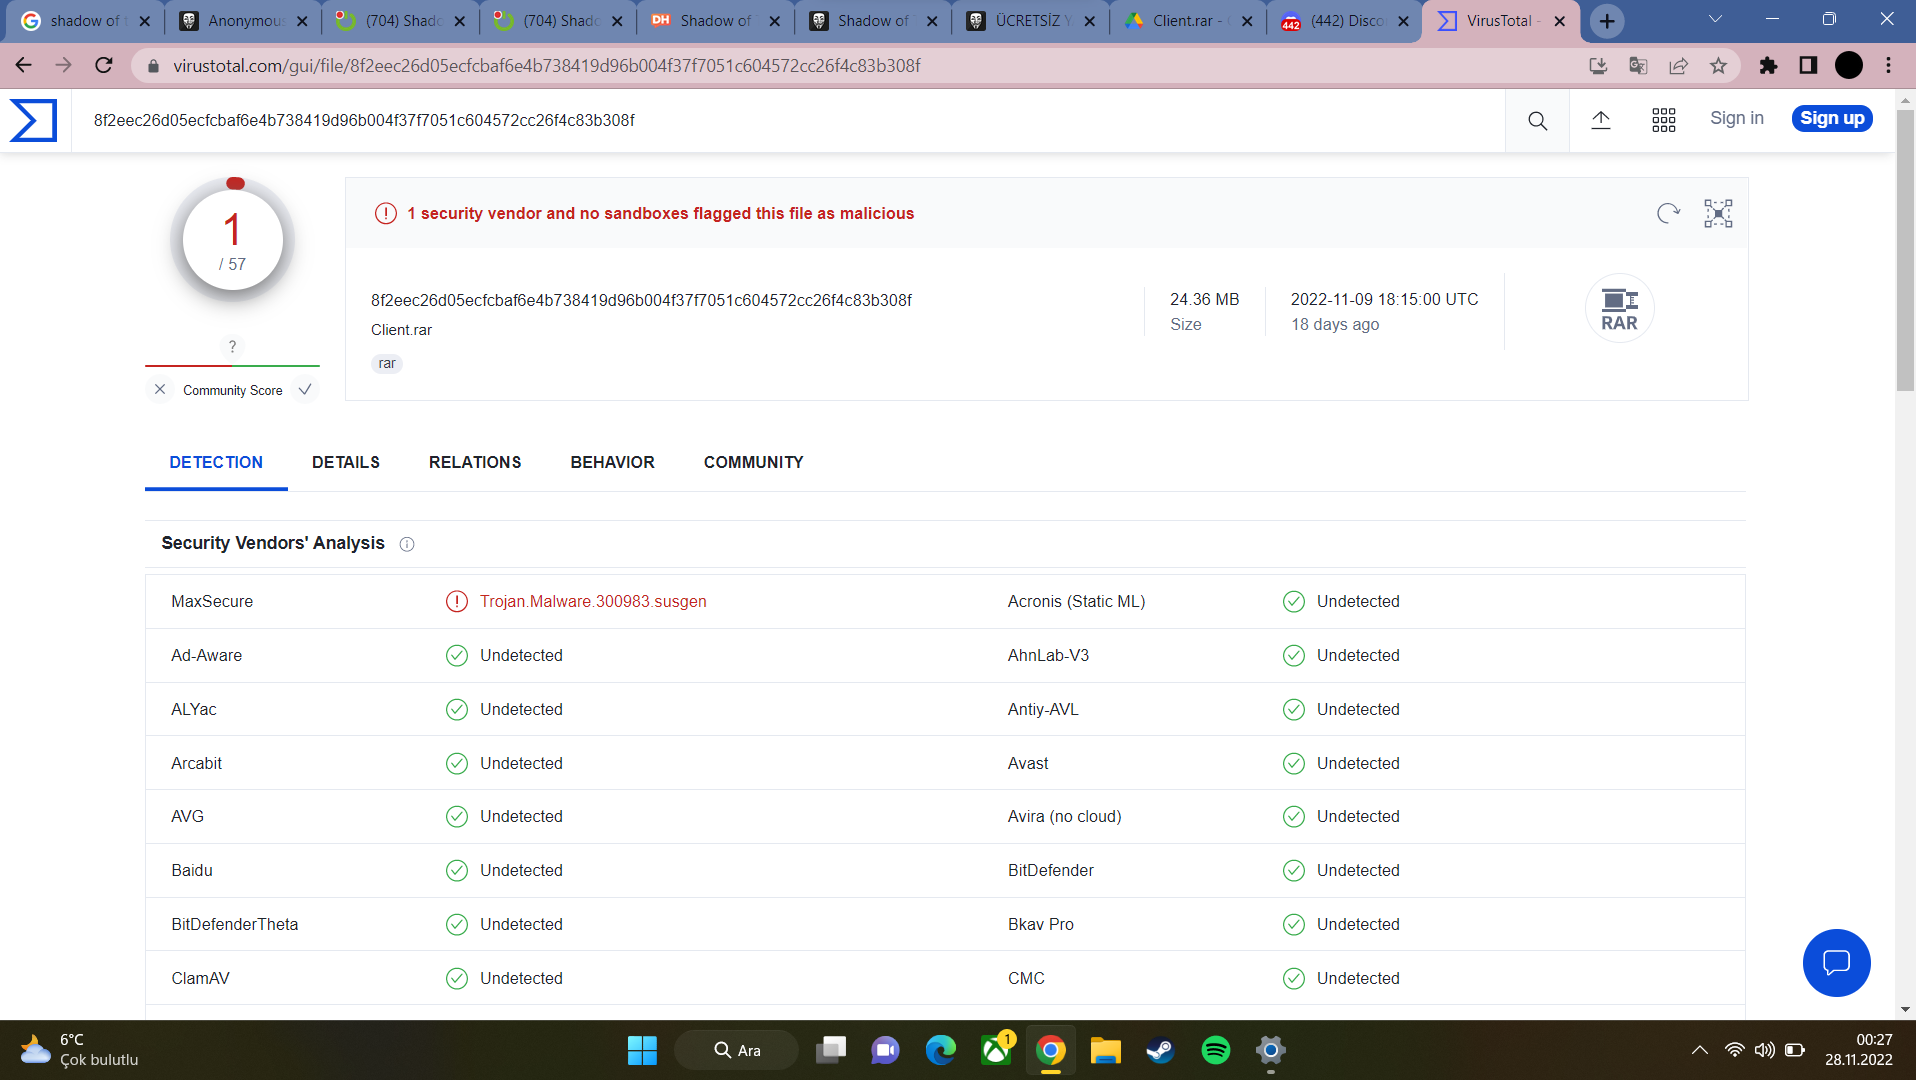Open the VirusTotal home logo
Screen dimensions: 1916x1080
(x=33, y=120)
